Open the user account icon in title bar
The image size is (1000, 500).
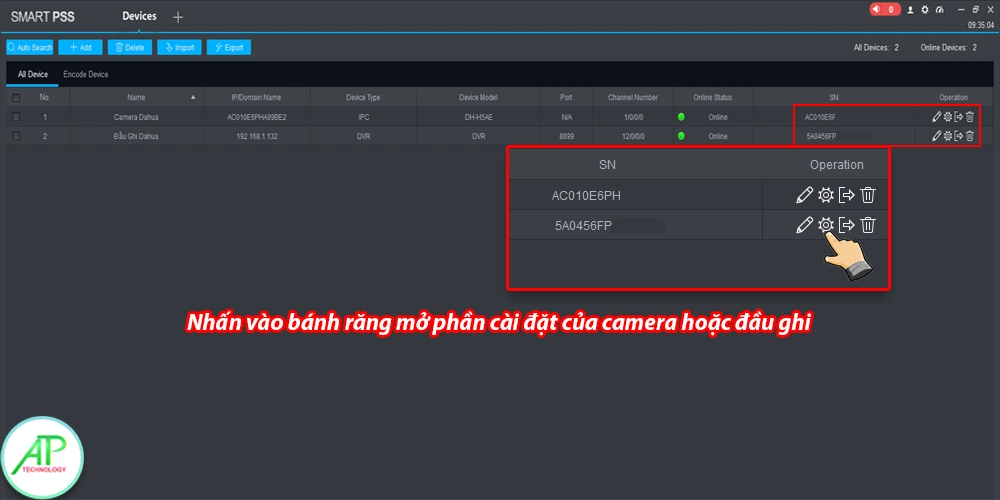click(x=911, y=10)
